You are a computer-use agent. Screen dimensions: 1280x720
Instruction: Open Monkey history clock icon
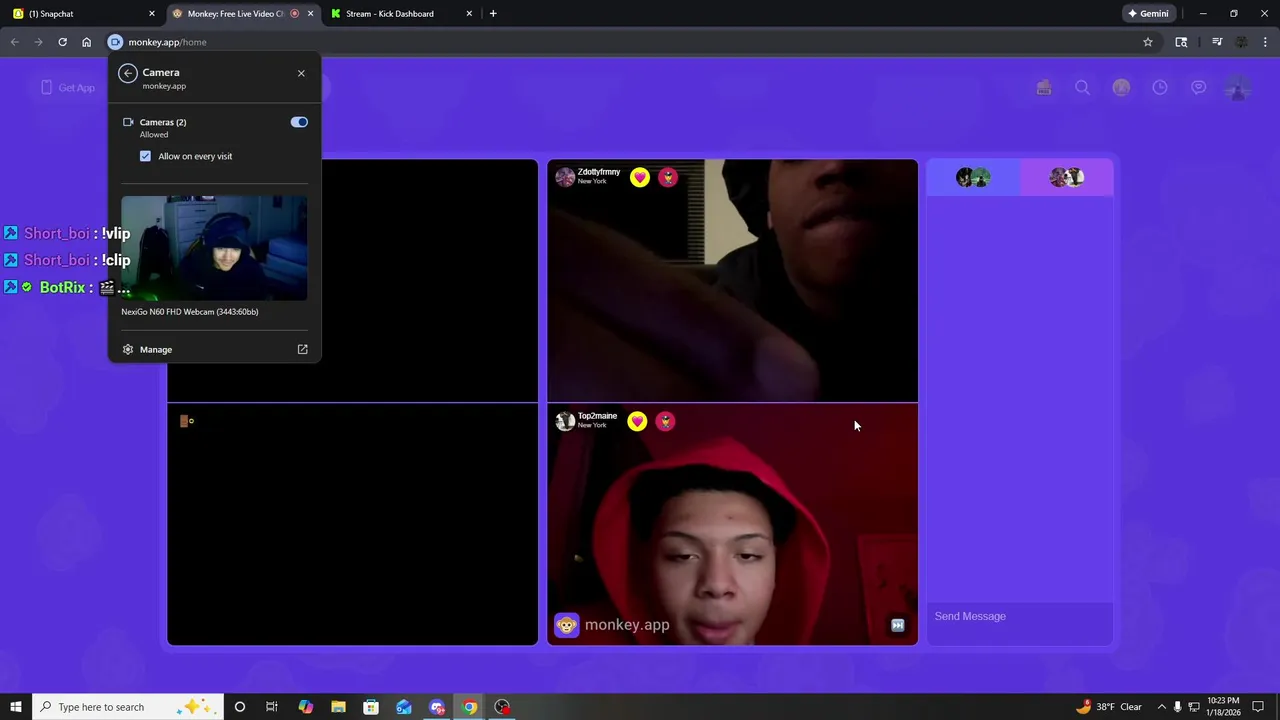(1160, 88)
